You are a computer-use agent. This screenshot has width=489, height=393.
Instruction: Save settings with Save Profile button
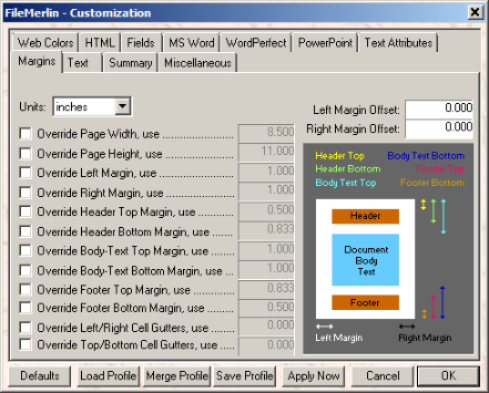pos(245,376)
